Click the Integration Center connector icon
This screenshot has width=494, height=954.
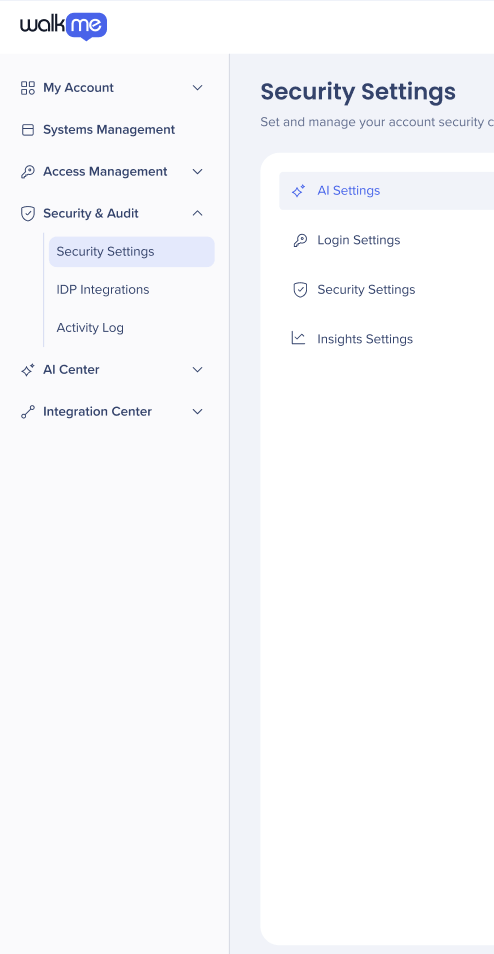[28, 412]
